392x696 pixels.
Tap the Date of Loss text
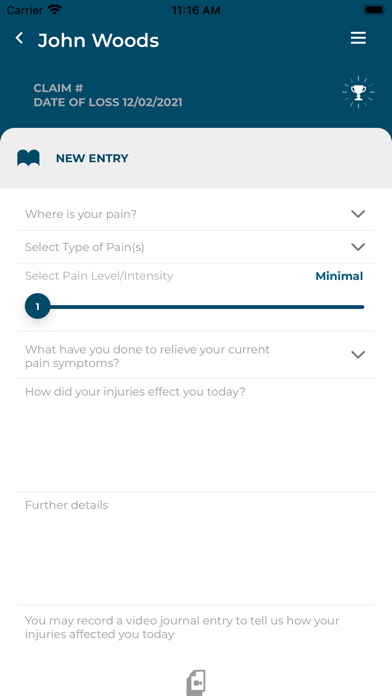click(x=108, y=103)
